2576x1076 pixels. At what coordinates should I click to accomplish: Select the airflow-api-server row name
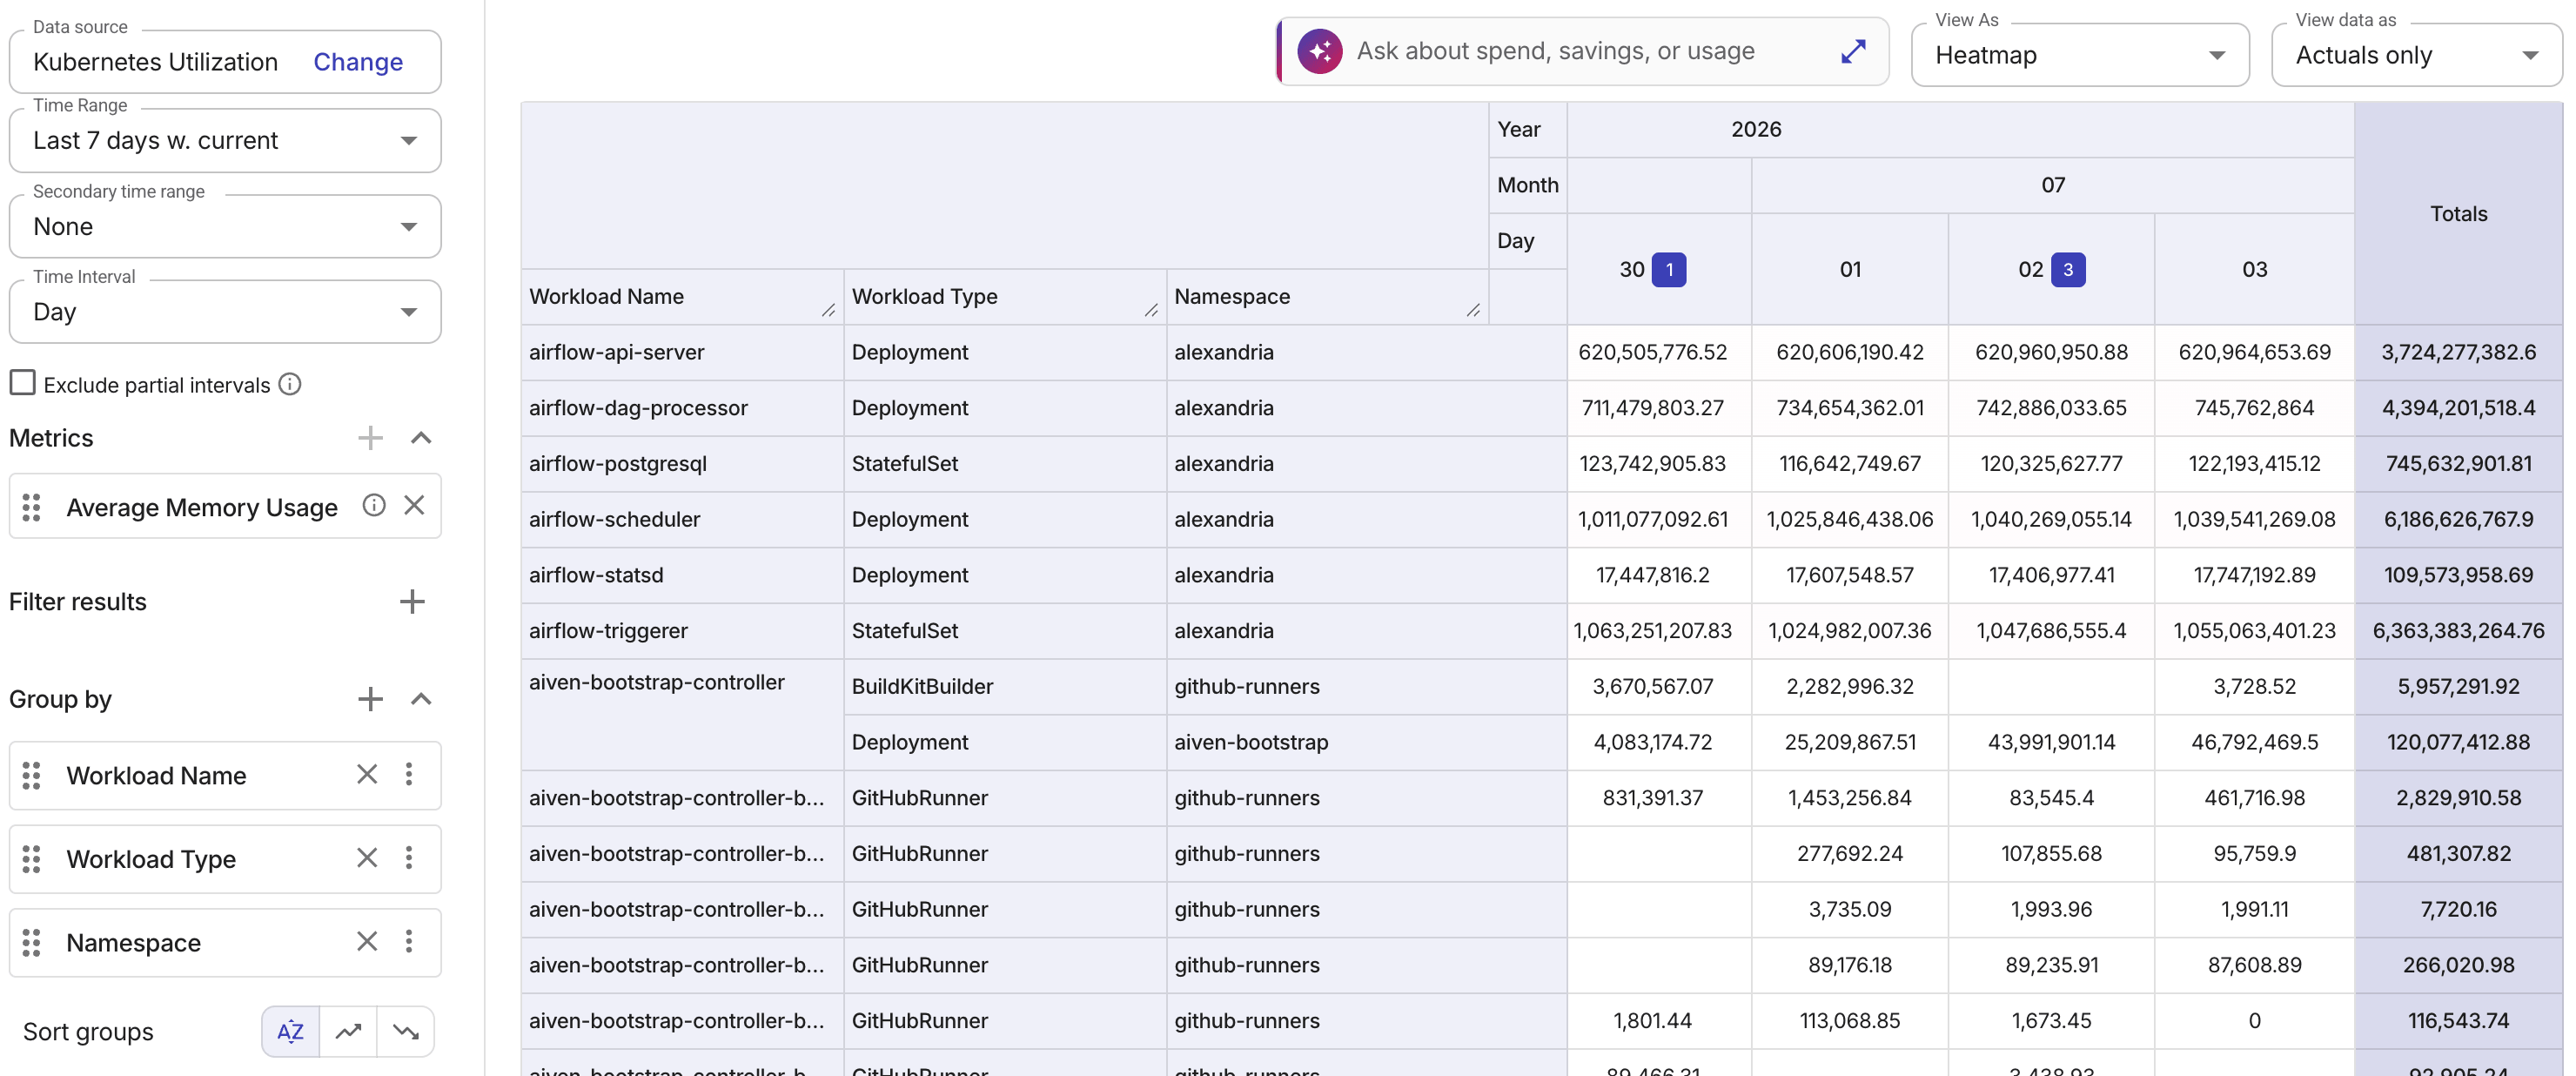pyautogui.click(x=616, y=352)
